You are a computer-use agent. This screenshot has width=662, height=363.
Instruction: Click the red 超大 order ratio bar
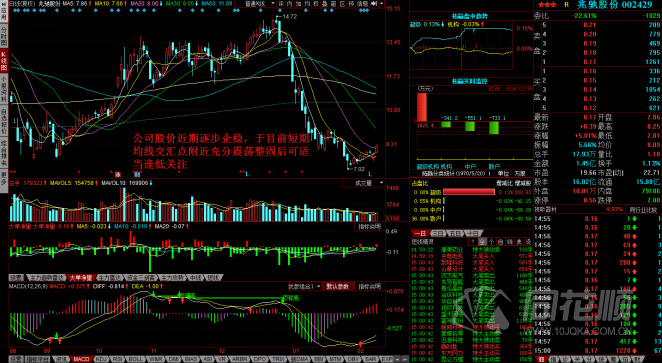point(469,192)
